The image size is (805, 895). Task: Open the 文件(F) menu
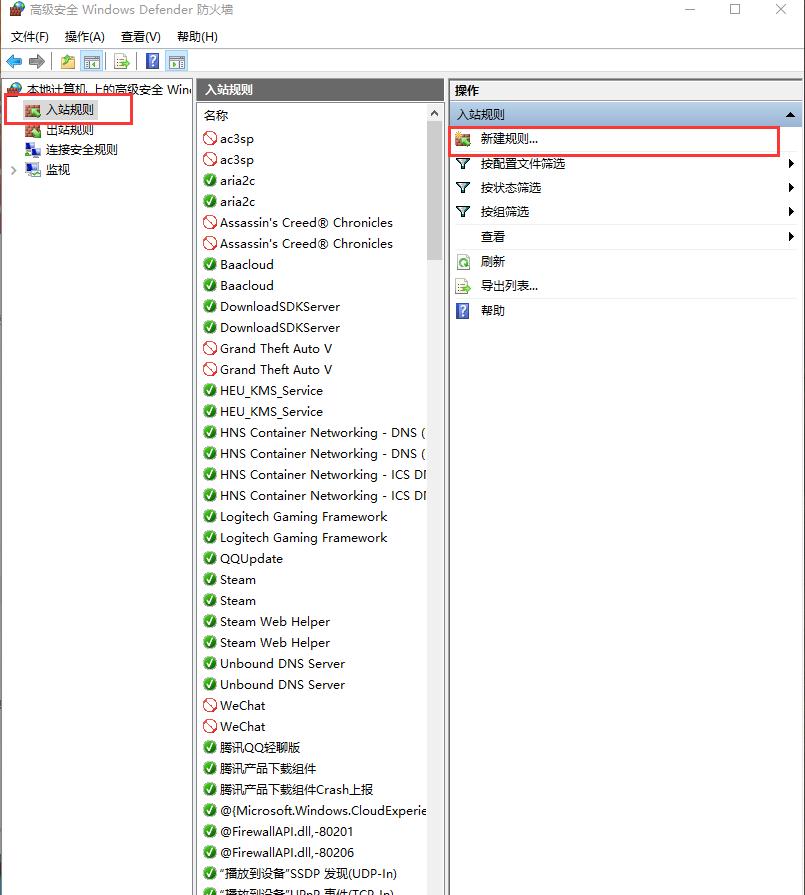[x=30, y=37]
